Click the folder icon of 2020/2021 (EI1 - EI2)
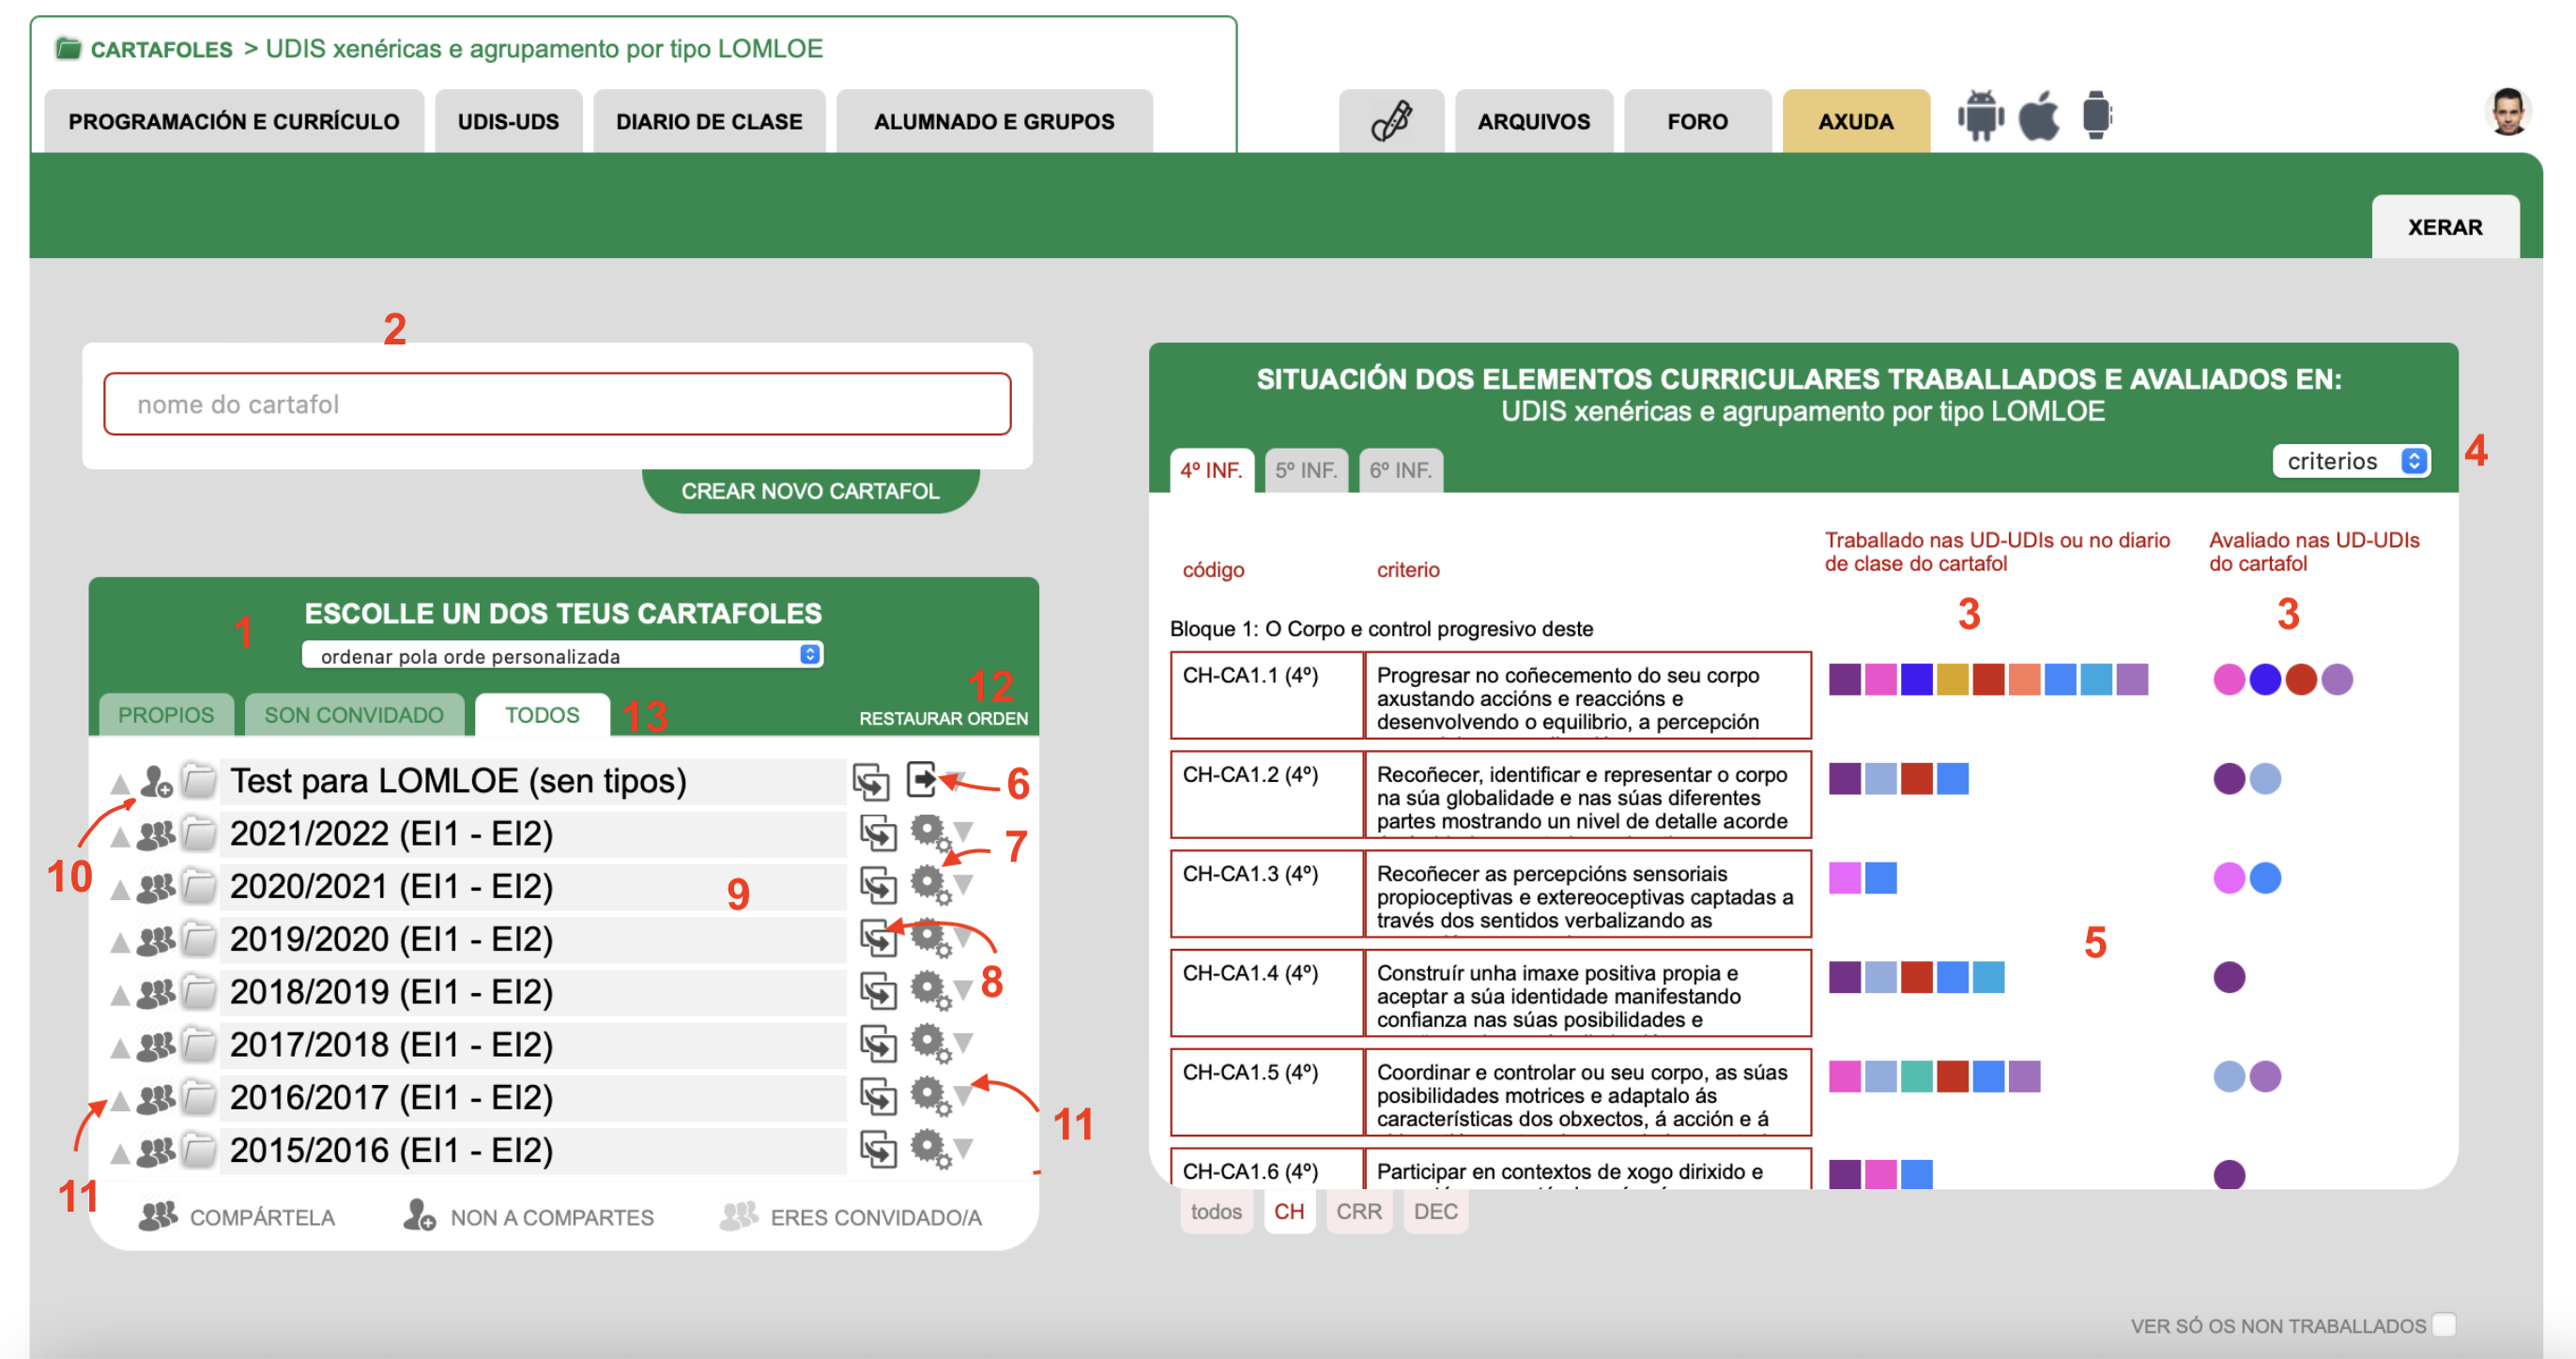The height and width of the screenshot is (1359, 2576). (200, 886)
